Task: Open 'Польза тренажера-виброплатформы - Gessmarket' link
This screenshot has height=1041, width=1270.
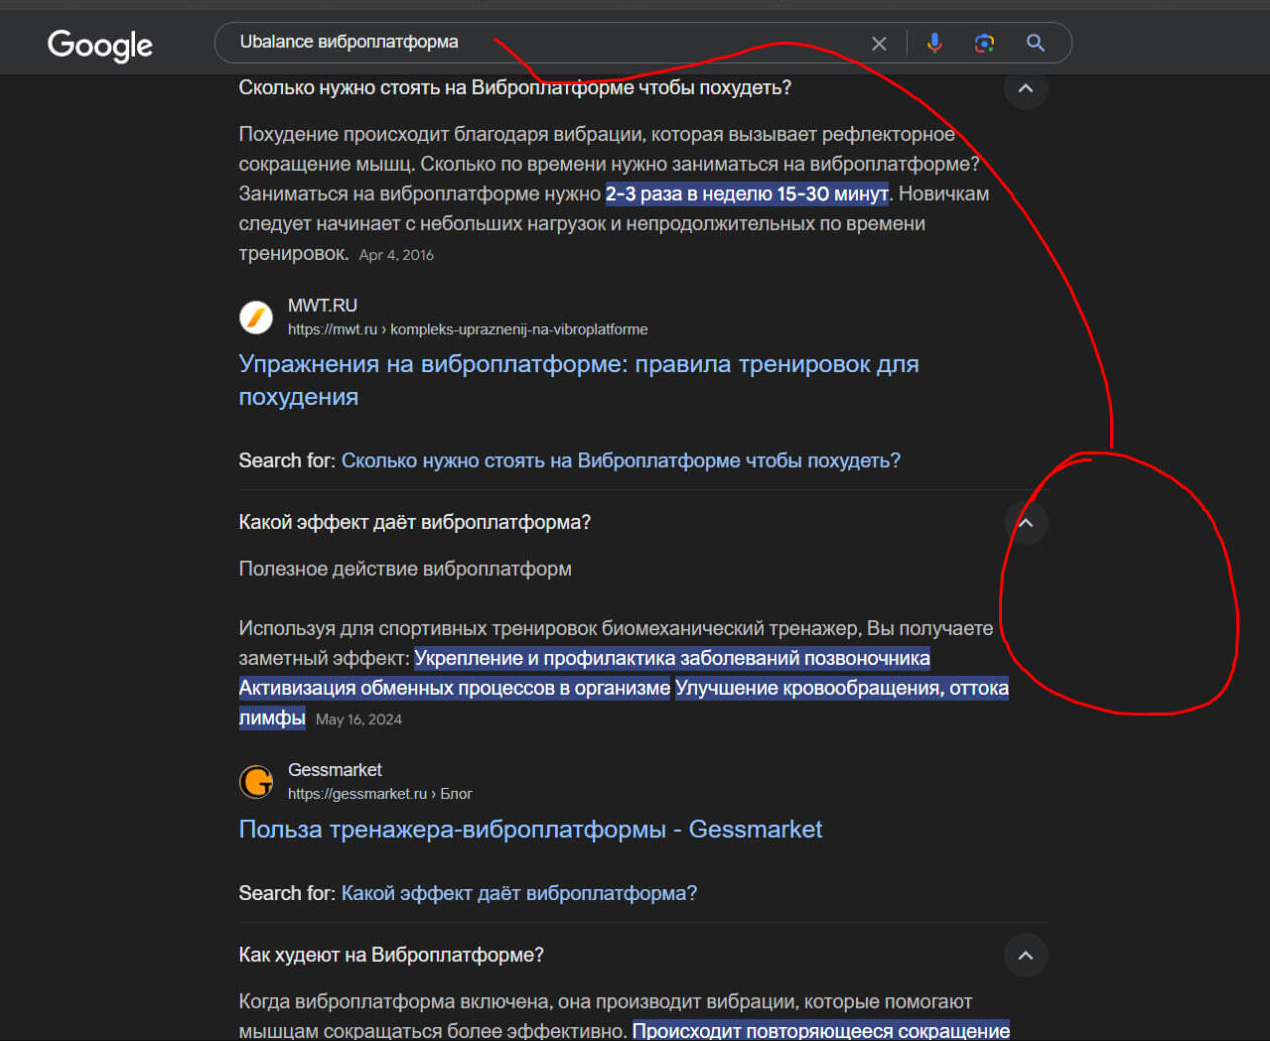Action: 530,829
